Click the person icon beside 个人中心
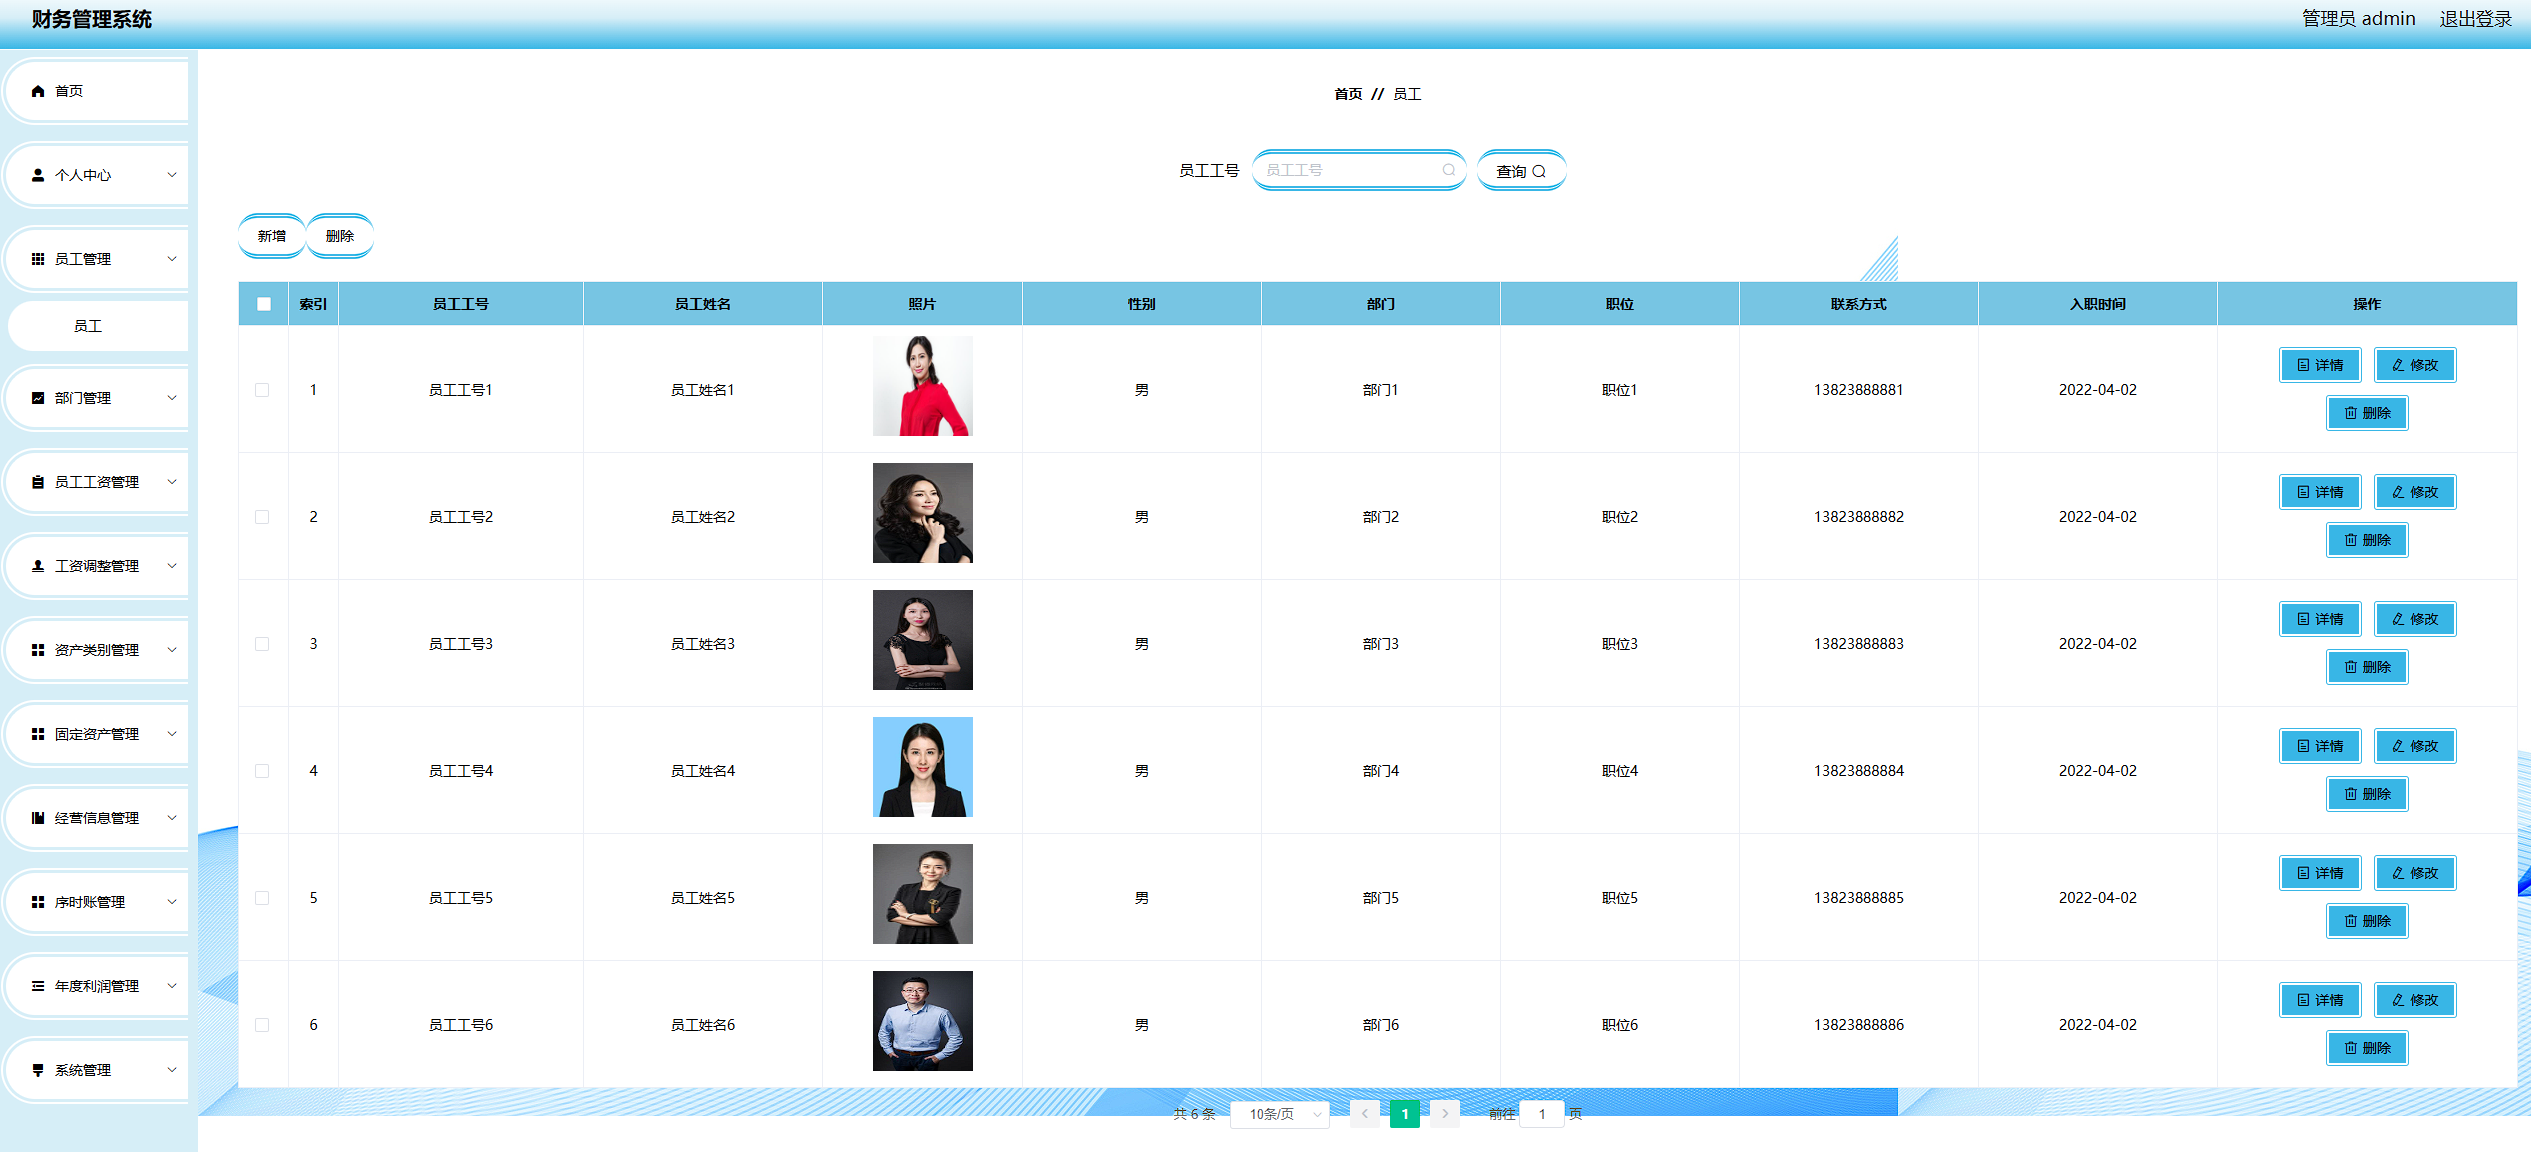Image resolution: width=2531 pixels, height=1152 pixels. (x=38, y=175)
